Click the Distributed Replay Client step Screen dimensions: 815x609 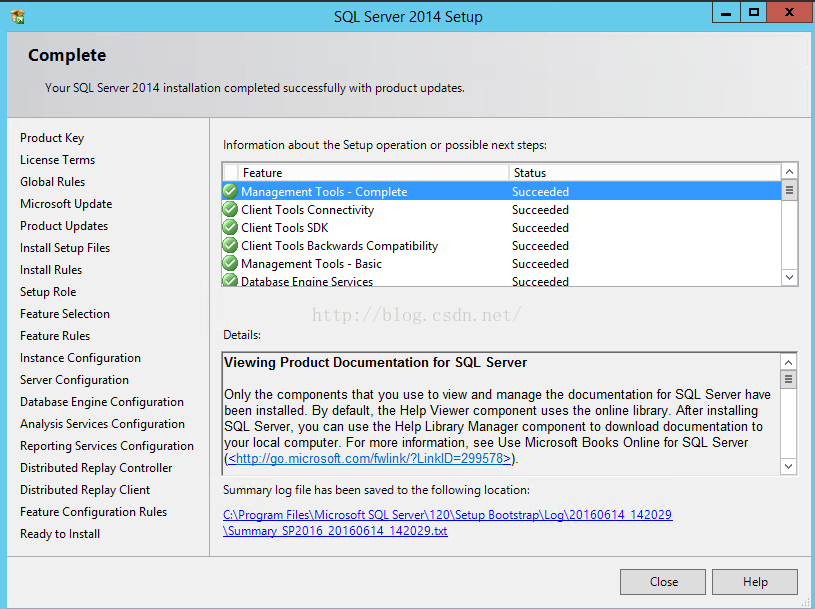coord(85,489)
